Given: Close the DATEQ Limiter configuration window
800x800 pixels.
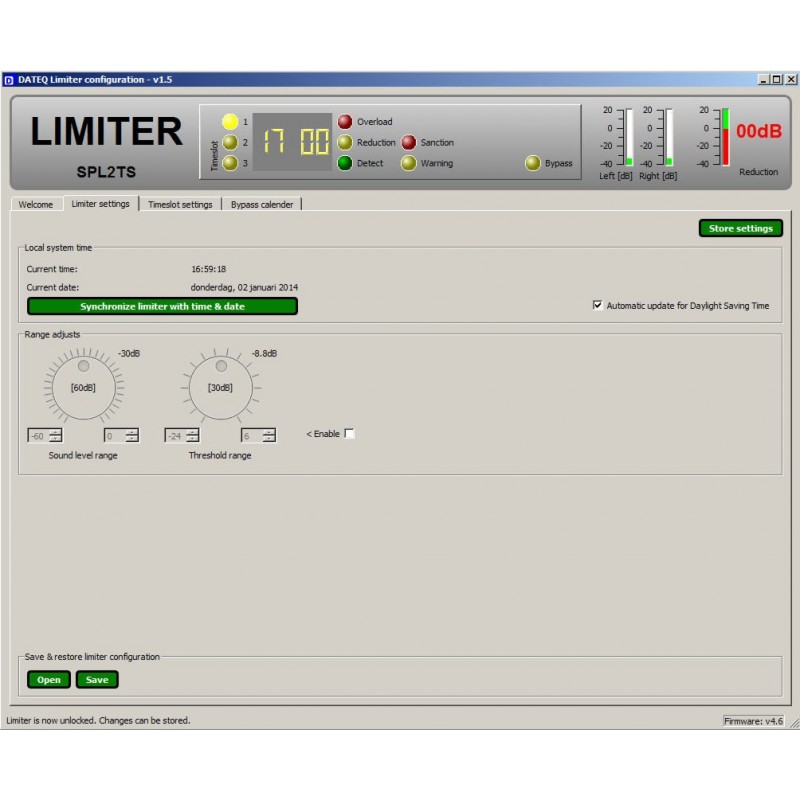Looking at the screenshot, I should (x=791, y=80).
